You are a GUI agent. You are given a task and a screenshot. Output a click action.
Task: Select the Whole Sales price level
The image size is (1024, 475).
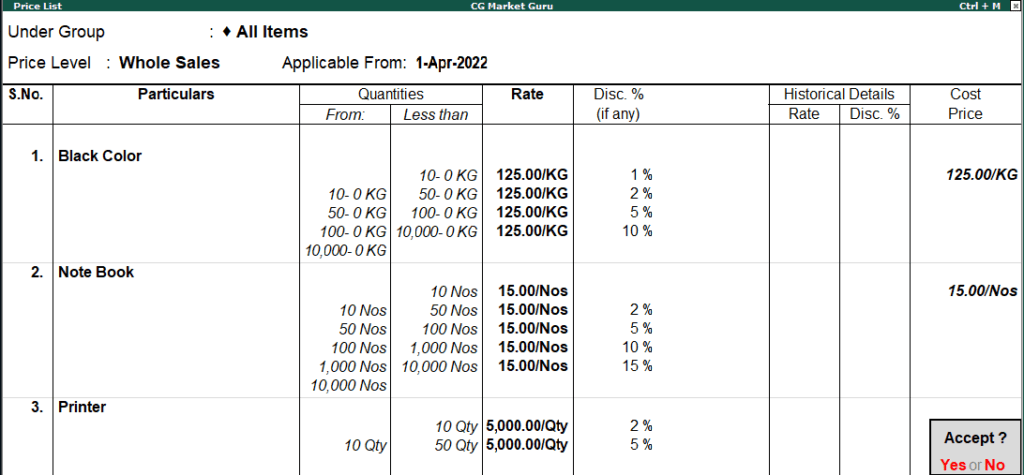point(170,63)
